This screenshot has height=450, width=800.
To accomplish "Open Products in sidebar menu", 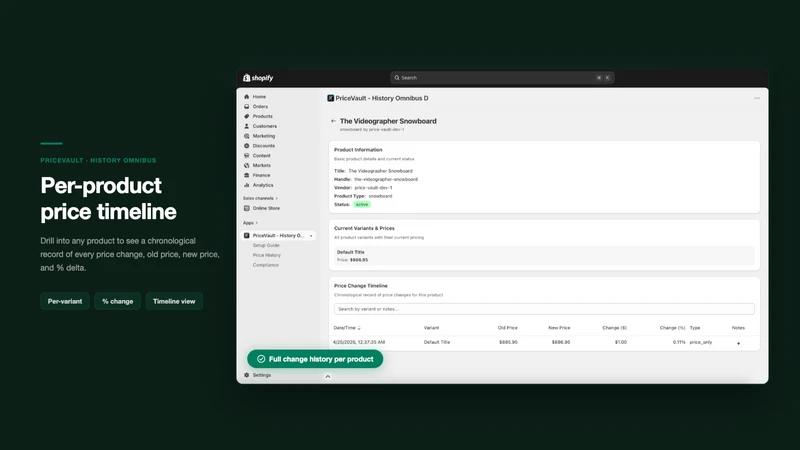I will [x=263, y=116].
